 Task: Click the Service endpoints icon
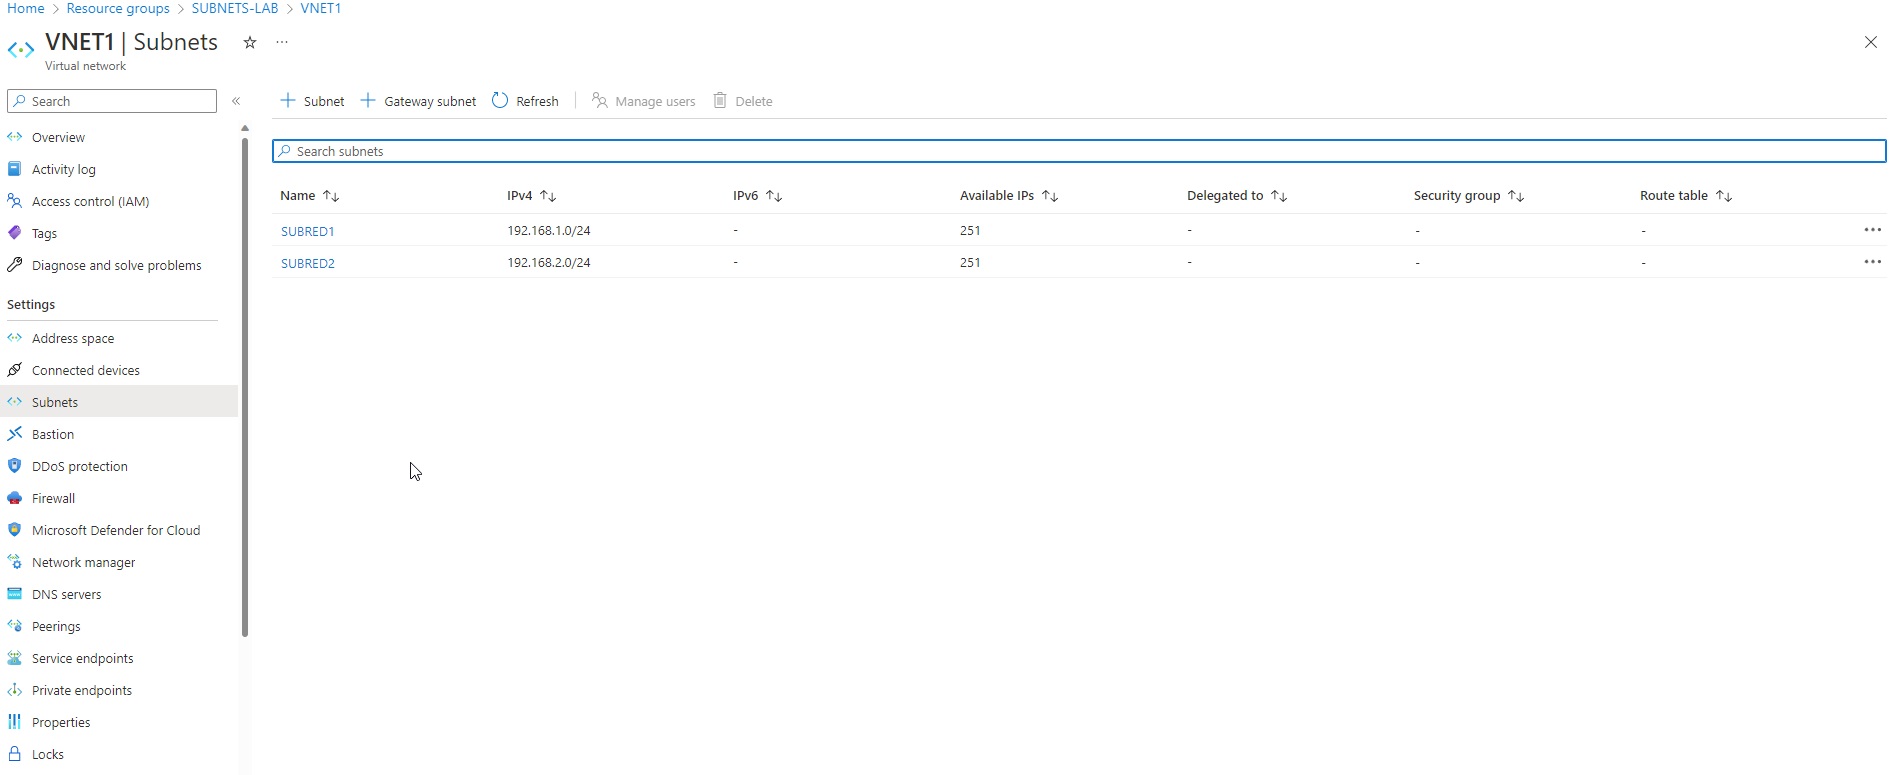point(15,658)
